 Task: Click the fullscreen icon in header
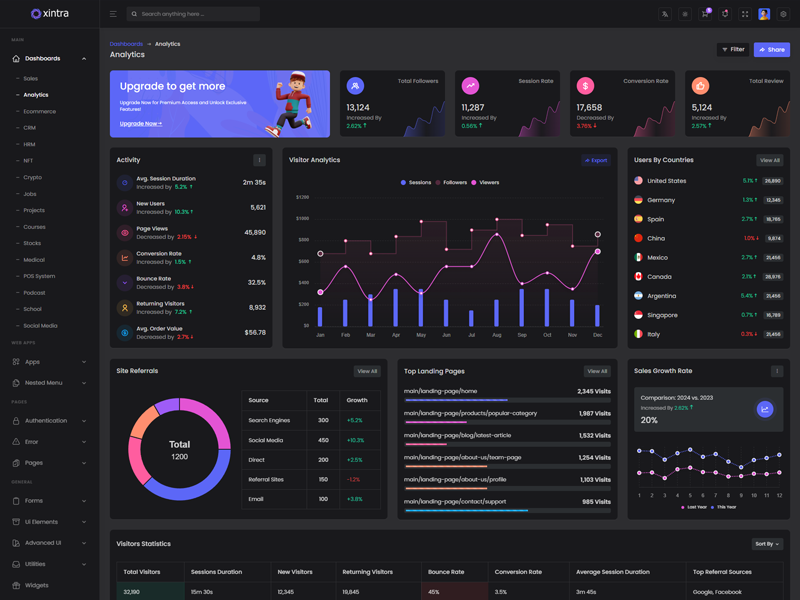[744, 14]
